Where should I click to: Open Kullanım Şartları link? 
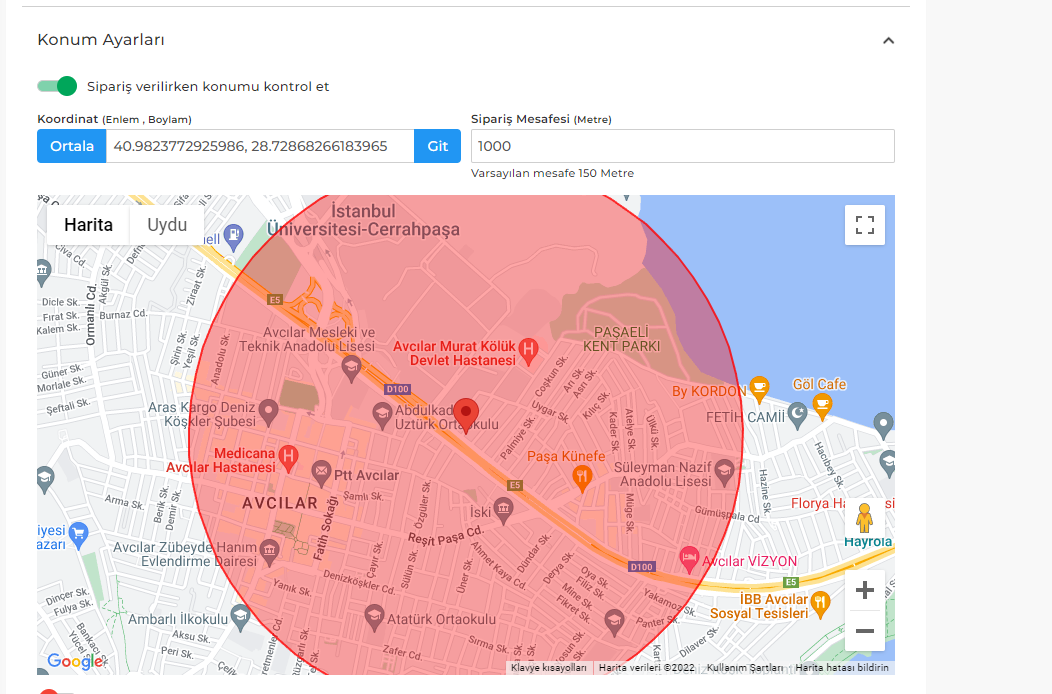point(745,668)
